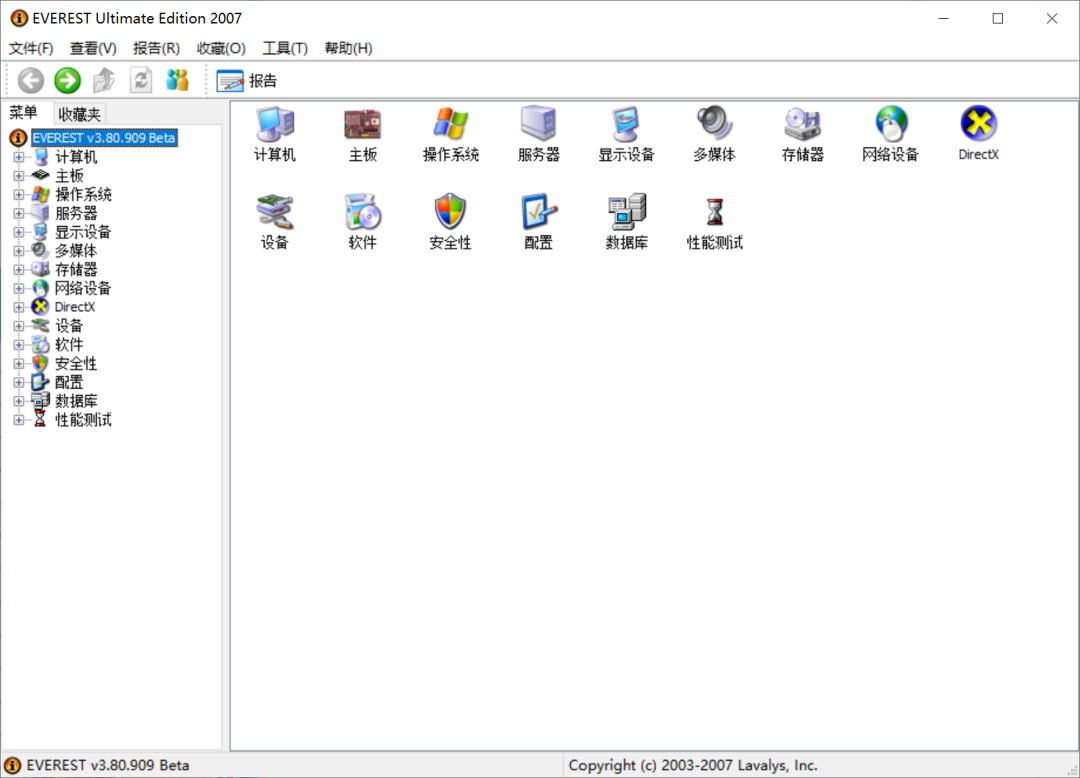Select 网络设备 in the tree
Image resolution: width=1080 pixels, height=778 pixels.
click(83, 288)
